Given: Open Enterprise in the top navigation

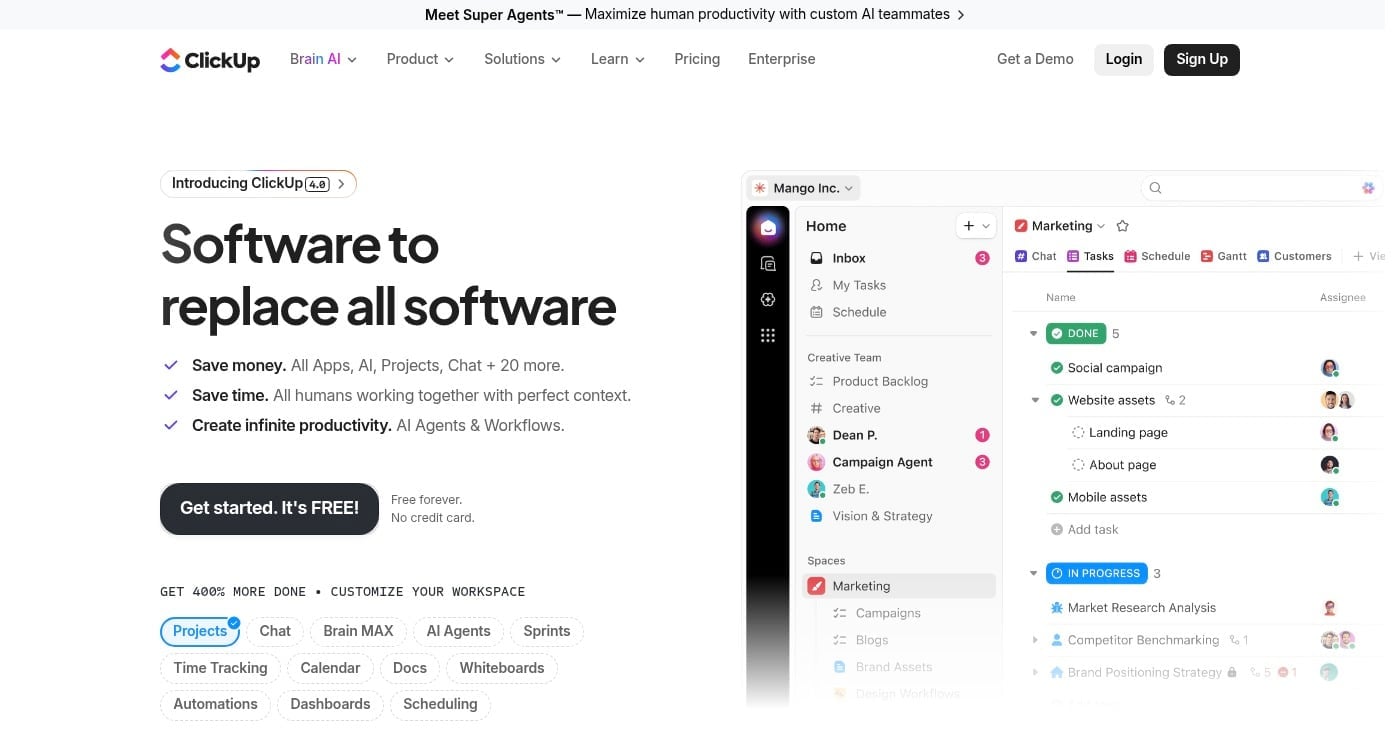Looking at the screenshot, I should (782, 59).
